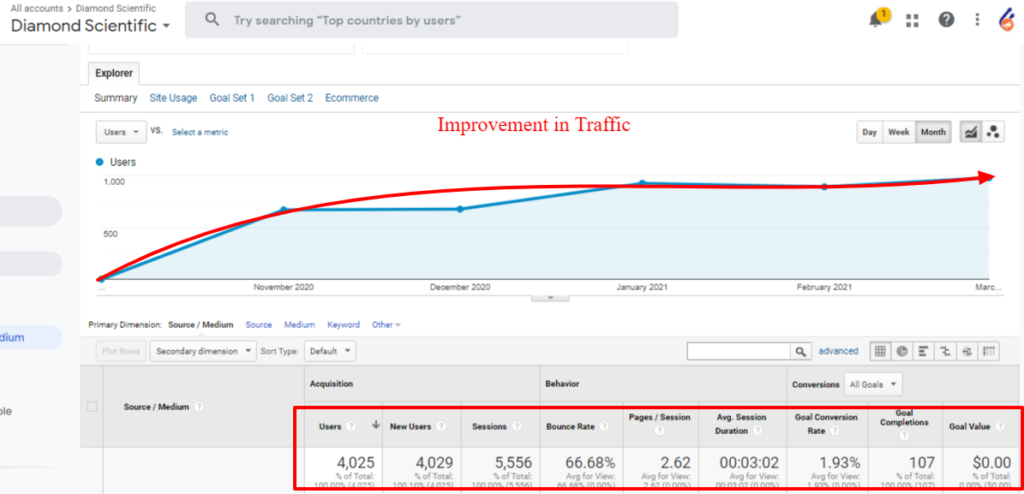The height and width of the screenshot is (494, 1024).
Task: Switch to Ecommerce metric group
Action: coord(352,98)
